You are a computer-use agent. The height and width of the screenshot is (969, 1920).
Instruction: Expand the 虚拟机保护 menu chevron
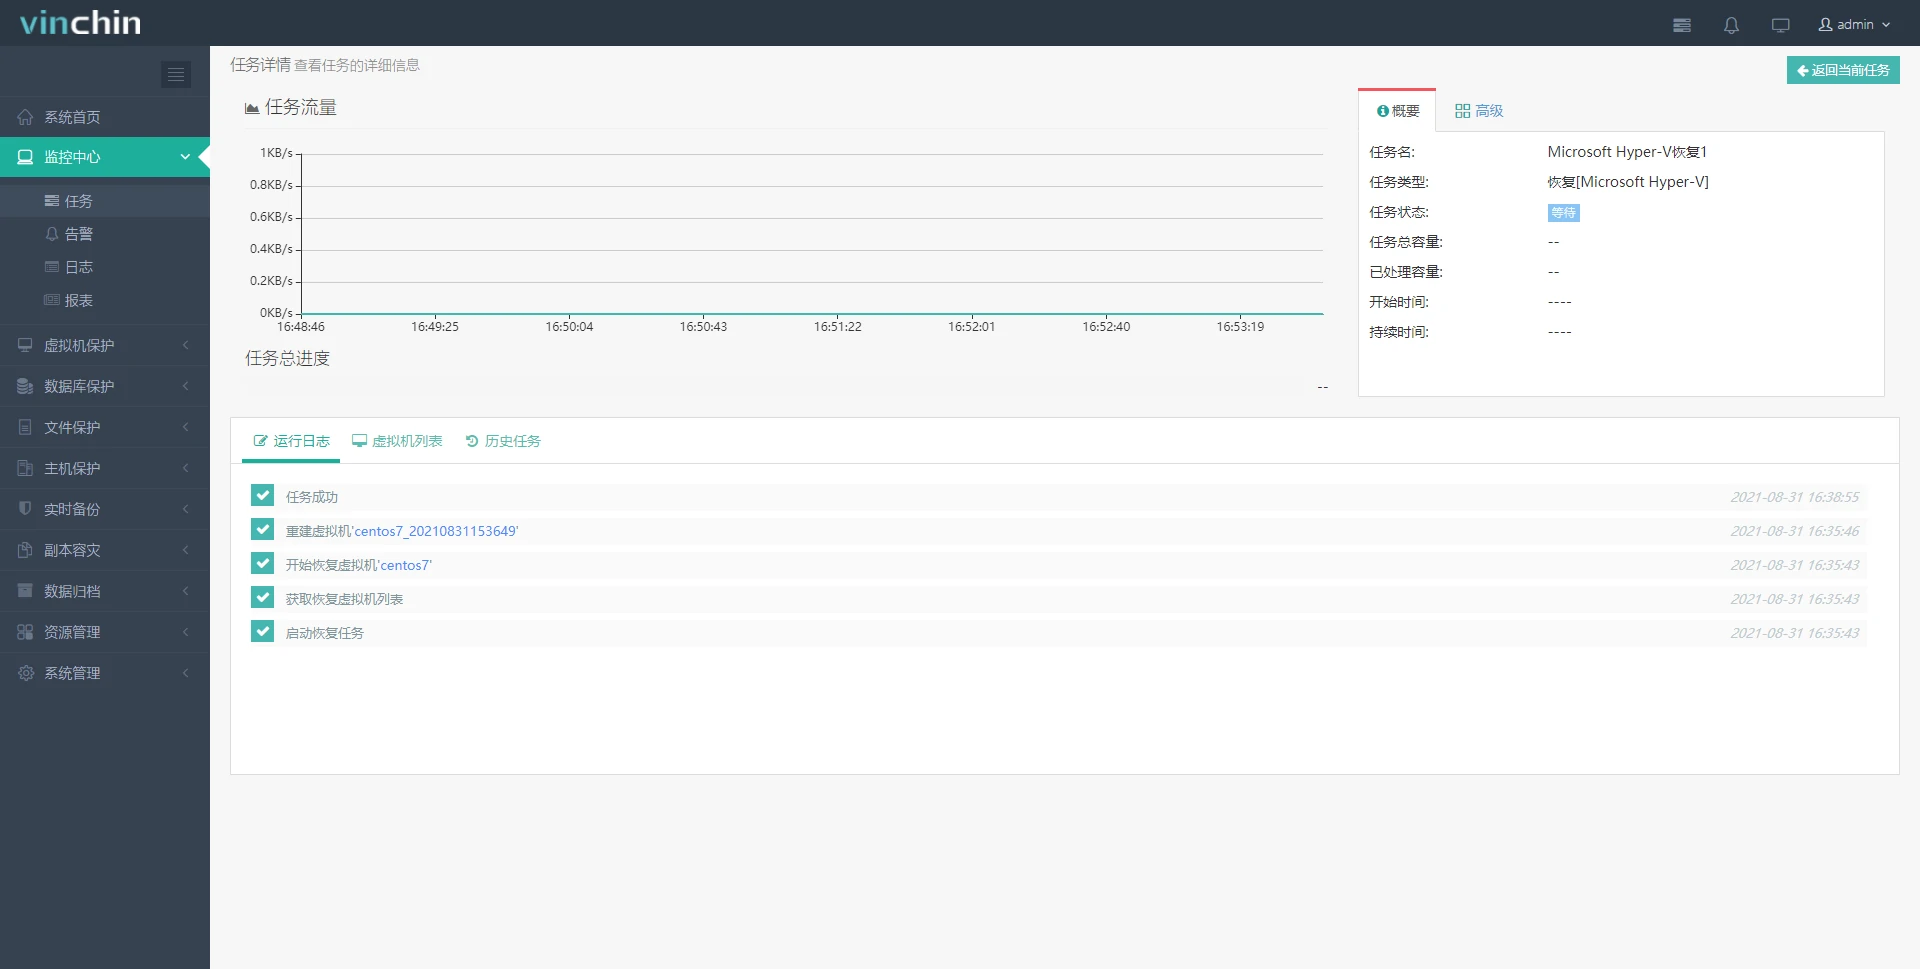(x=185, y=345)
